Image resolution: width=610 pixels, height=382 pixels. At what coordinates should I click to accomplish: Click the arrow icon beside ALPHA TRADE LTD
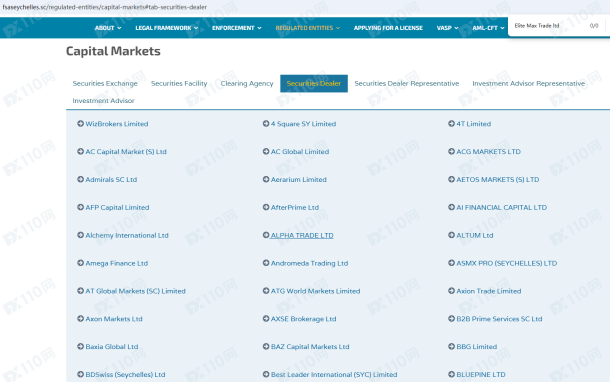(266, 235)
